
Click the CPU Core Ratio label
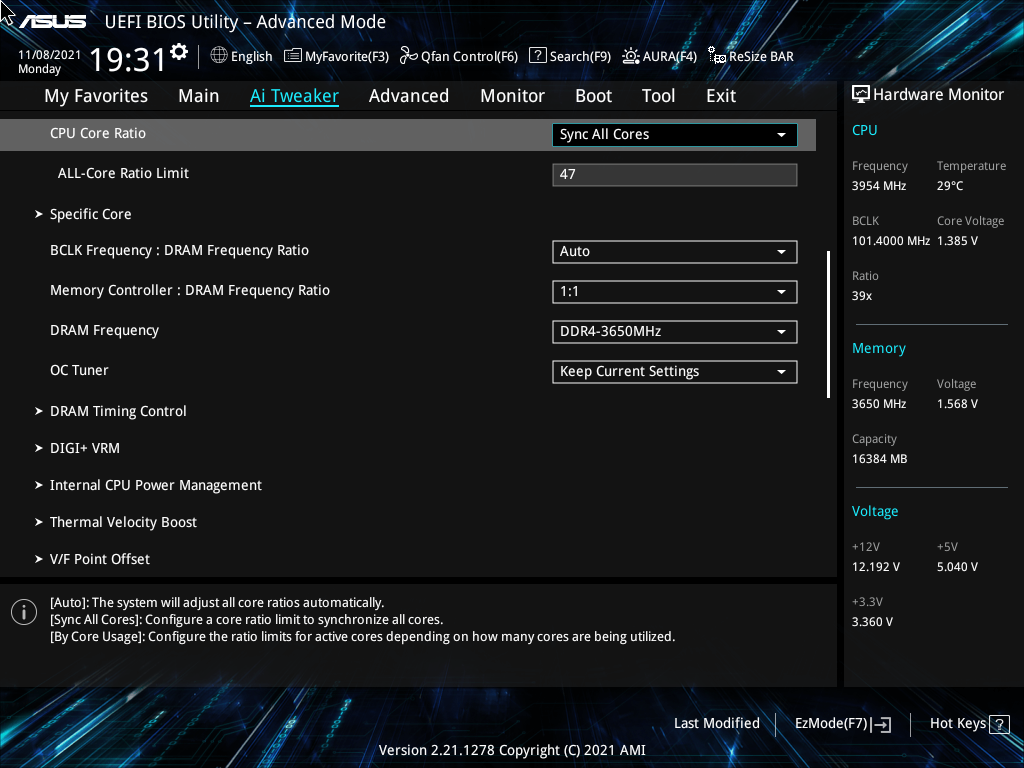pos(98,133)
